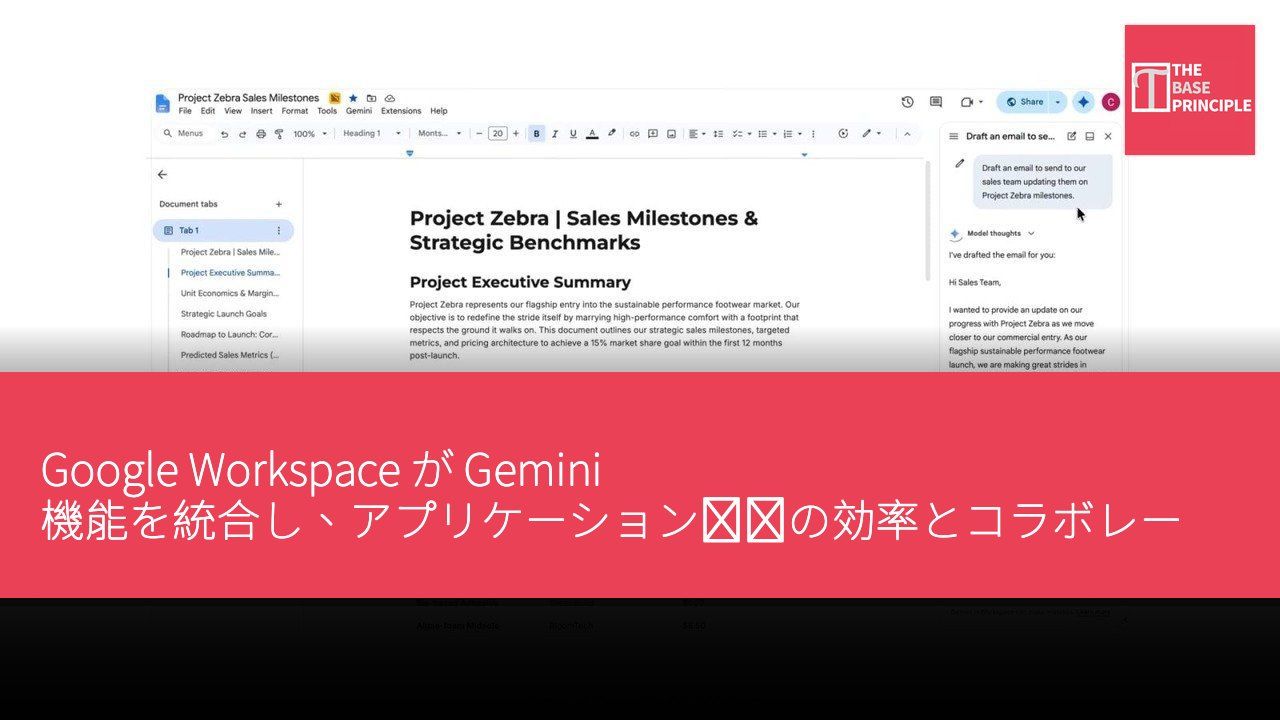This screenshot has height=720, width=1280.
Task: Jump to Unit Economics & Margin outline item
Action: pos(230,294)
